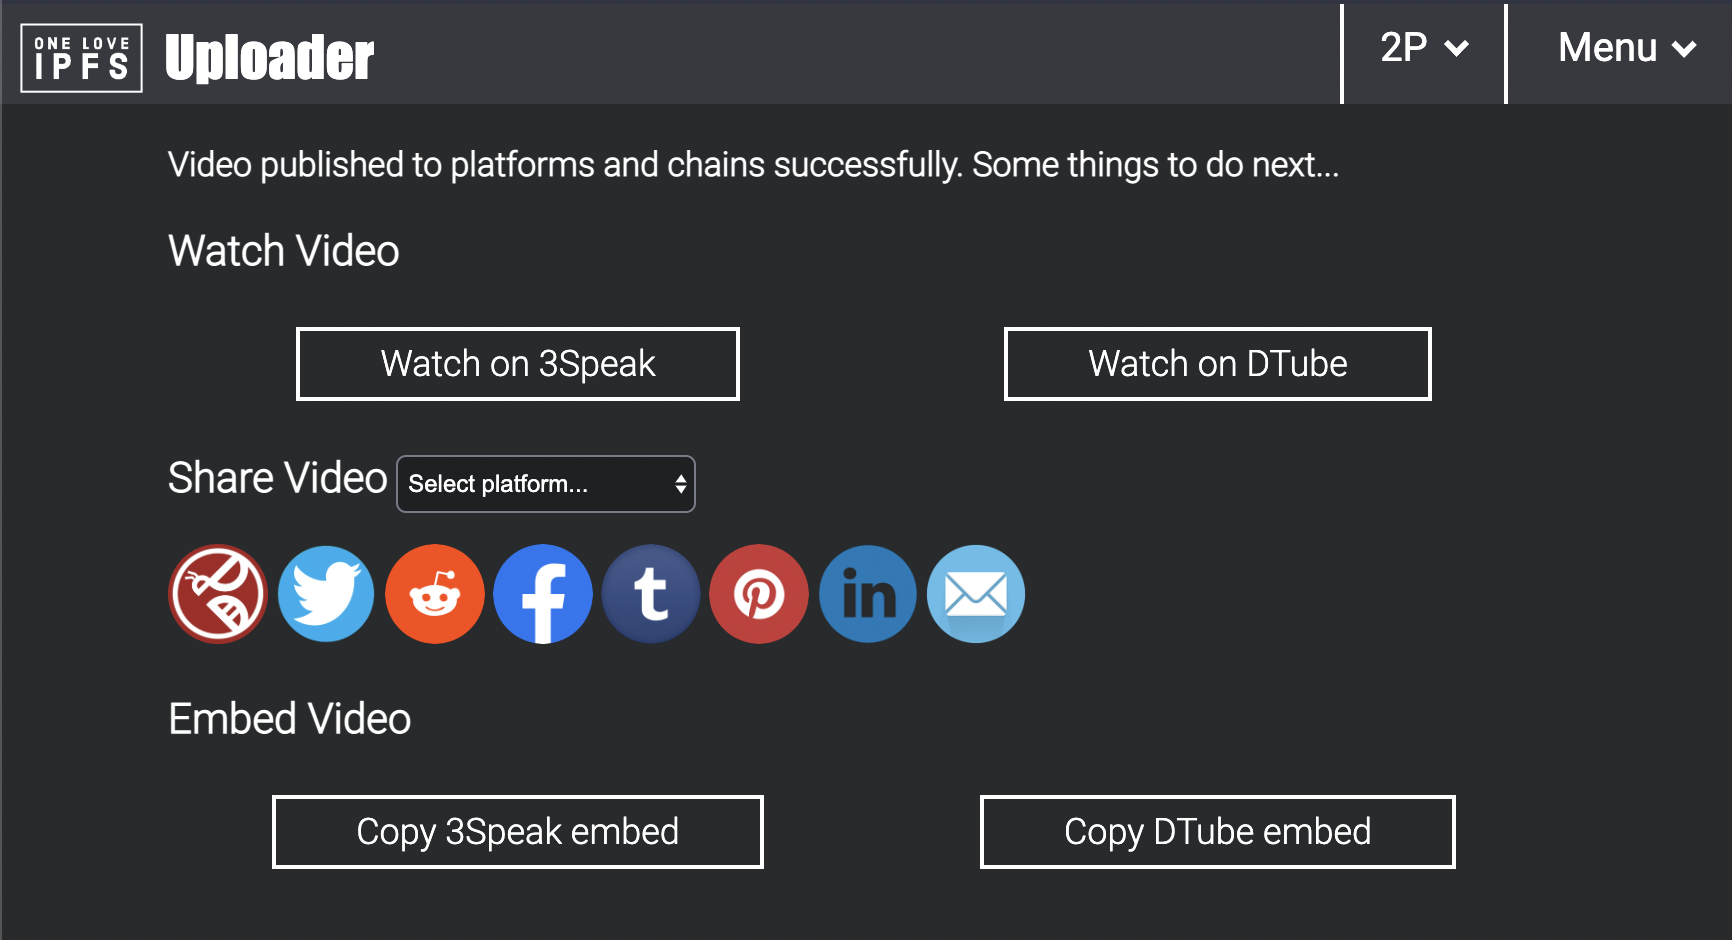Click the Uploader title text
Viewport: 1732px width, 940px height.
[x=269, y=58]
